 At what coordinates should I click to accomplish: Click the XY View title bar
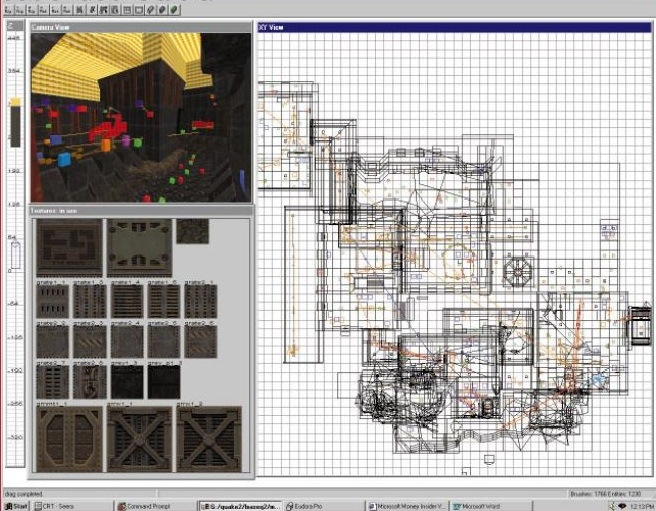[x=454, y=27]
